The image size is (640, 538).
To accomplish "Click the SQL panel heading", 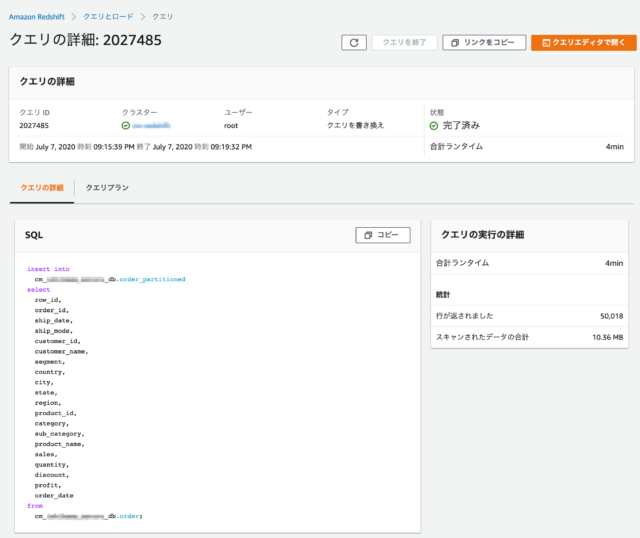I will 34,235.
